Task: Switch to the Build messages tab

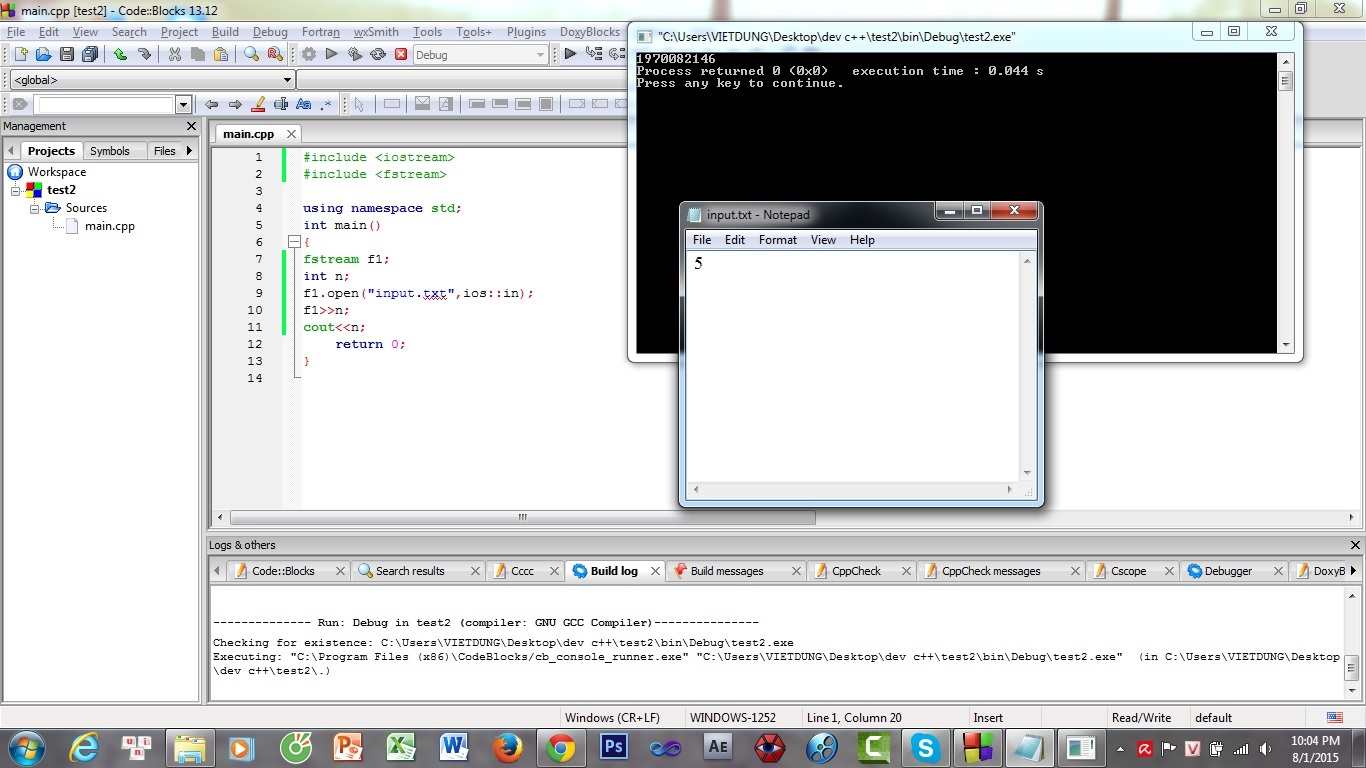Action: click(x=726, y=571)
